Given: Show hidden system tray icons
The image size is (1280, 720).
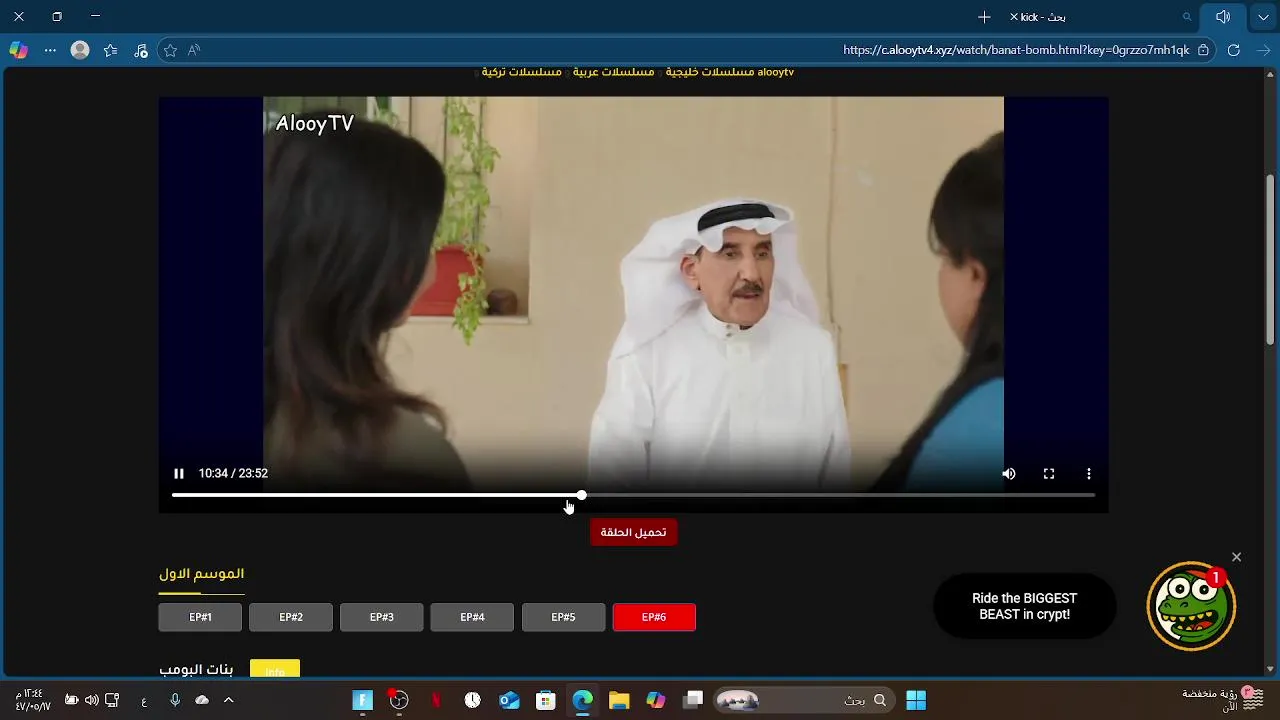Looking at the screenshot, I should [228, 700].
